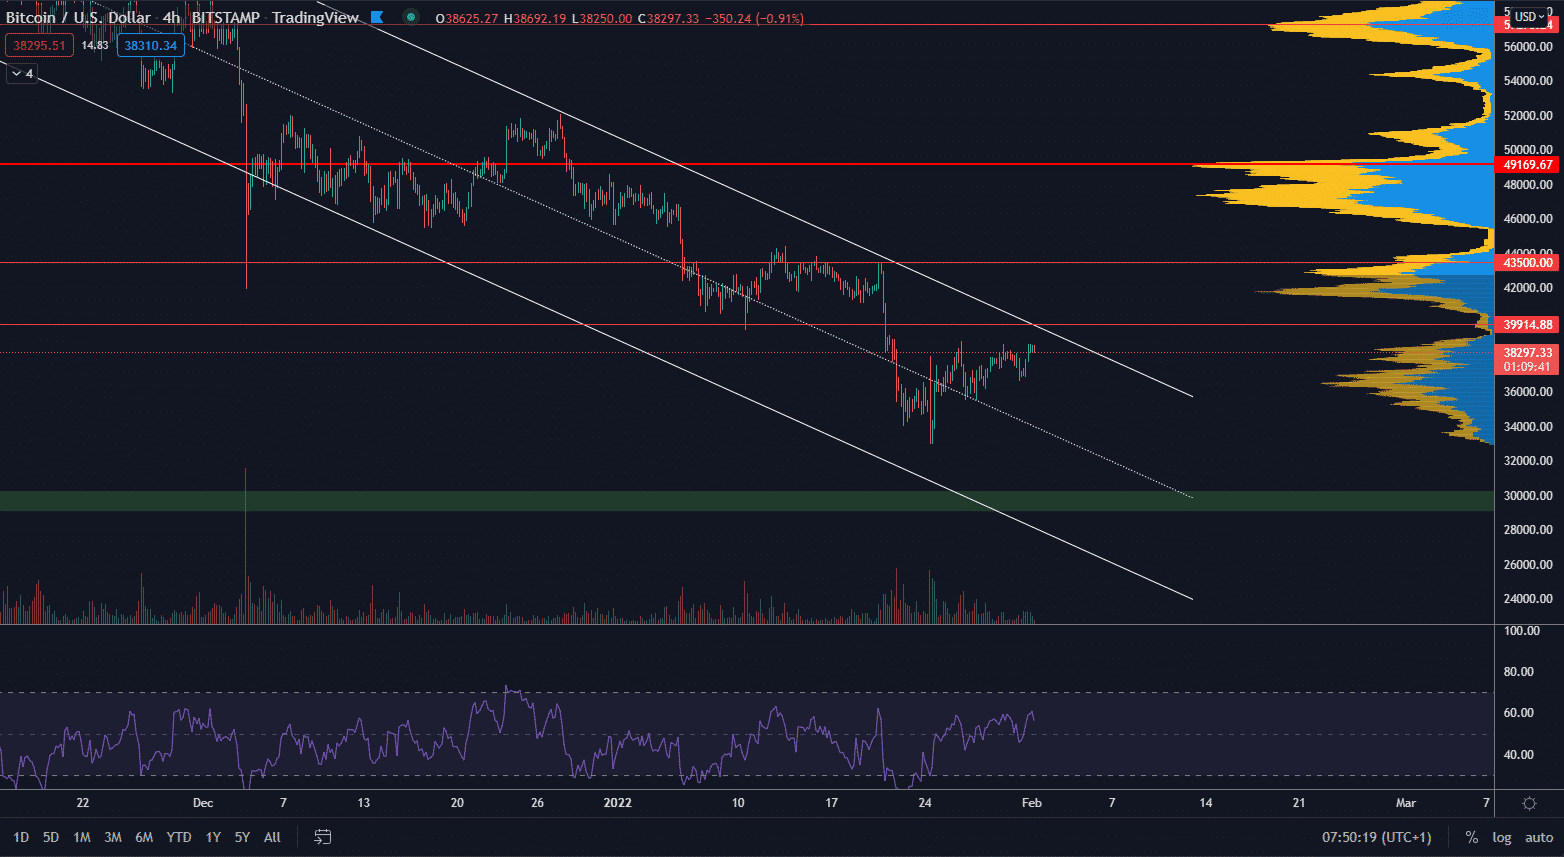Click the red sell price 38295.51 box
Image resolution: width=1564 pixels, height=857 pixels.
pos(40,45)
